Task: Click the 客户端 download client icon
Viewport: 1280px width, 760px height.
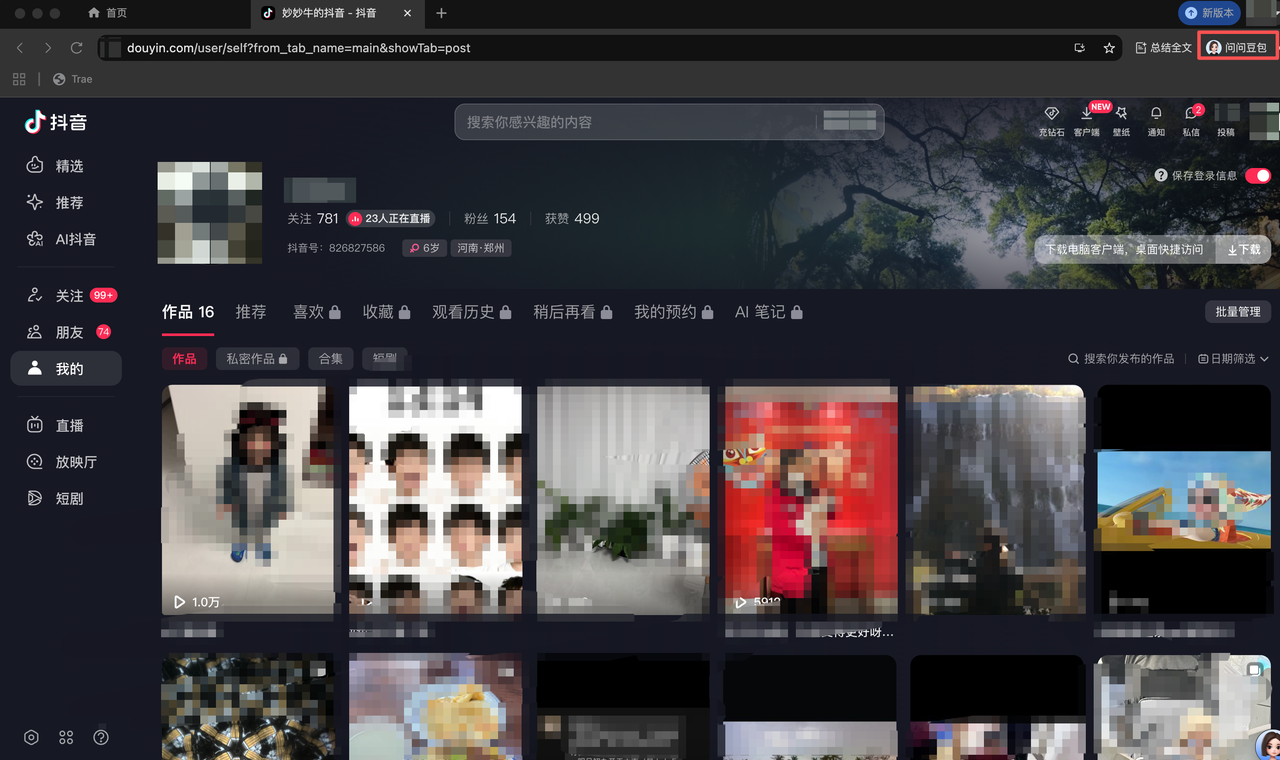Action: (x=1087, y=115)
